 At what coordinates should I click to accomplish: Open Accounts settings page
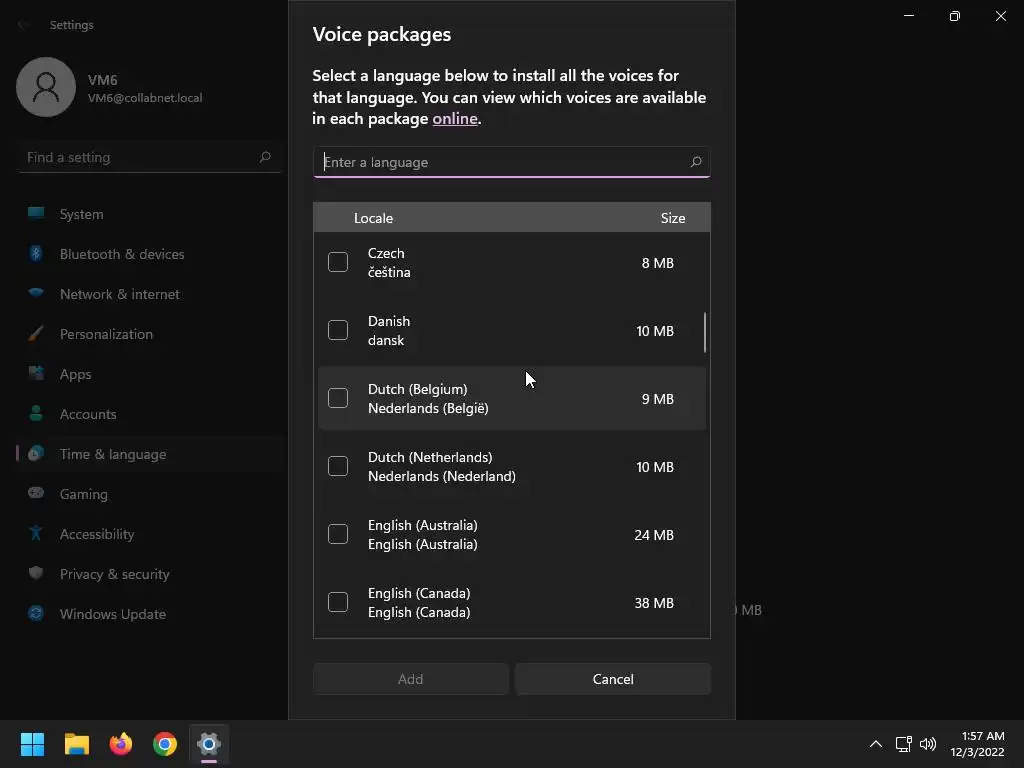pyautogui.click(x=149, y=414)
